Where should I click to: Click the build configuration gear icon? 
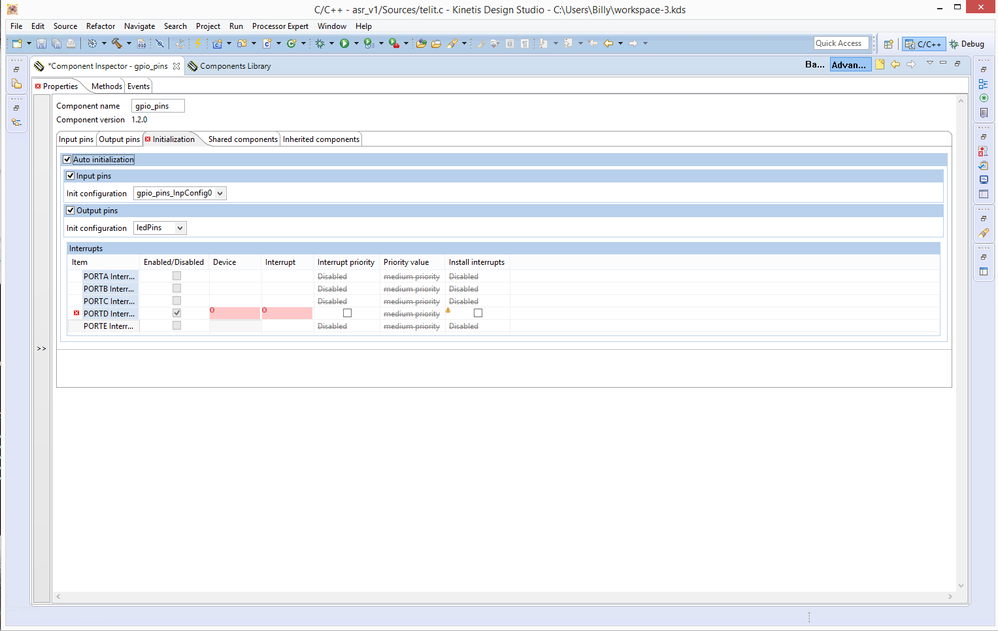[92, 43]
